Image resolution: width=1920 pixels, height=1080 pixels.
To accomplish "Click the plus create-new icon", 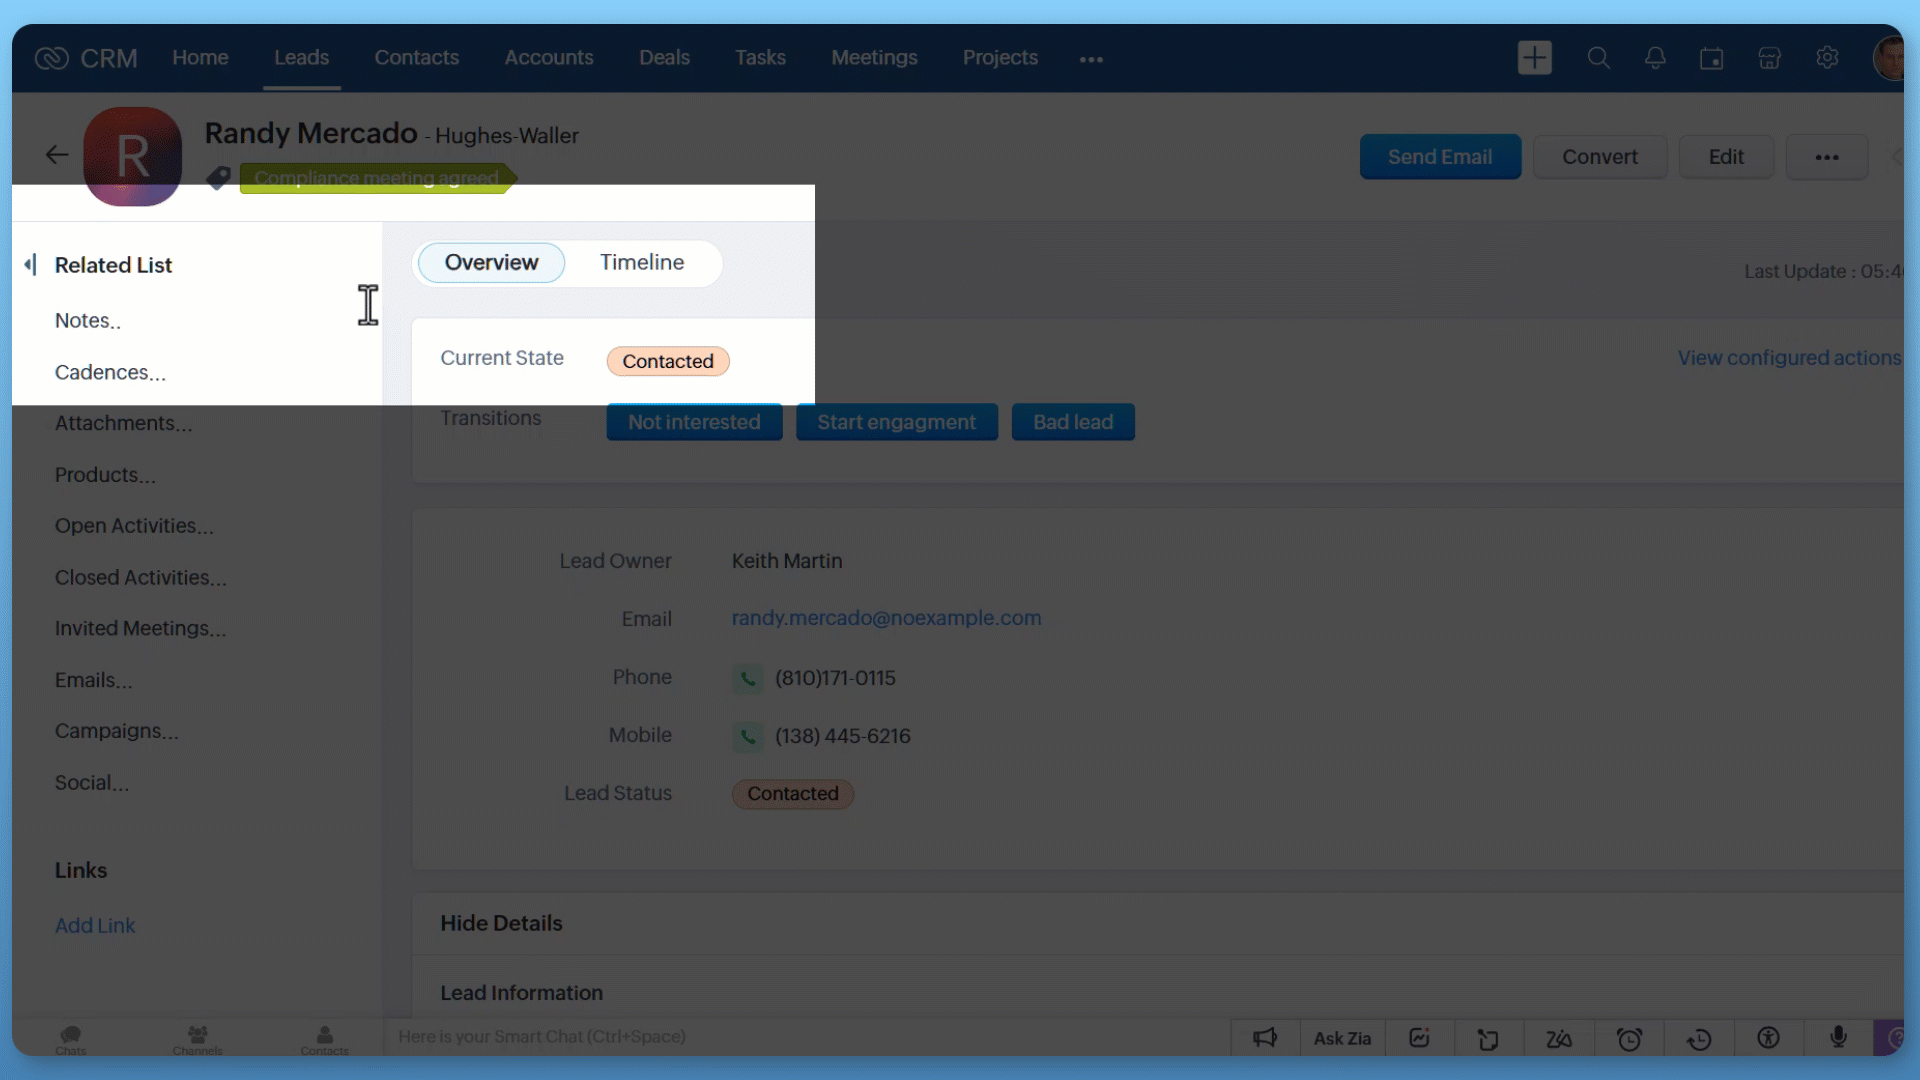I will [x=1534, y=58].
